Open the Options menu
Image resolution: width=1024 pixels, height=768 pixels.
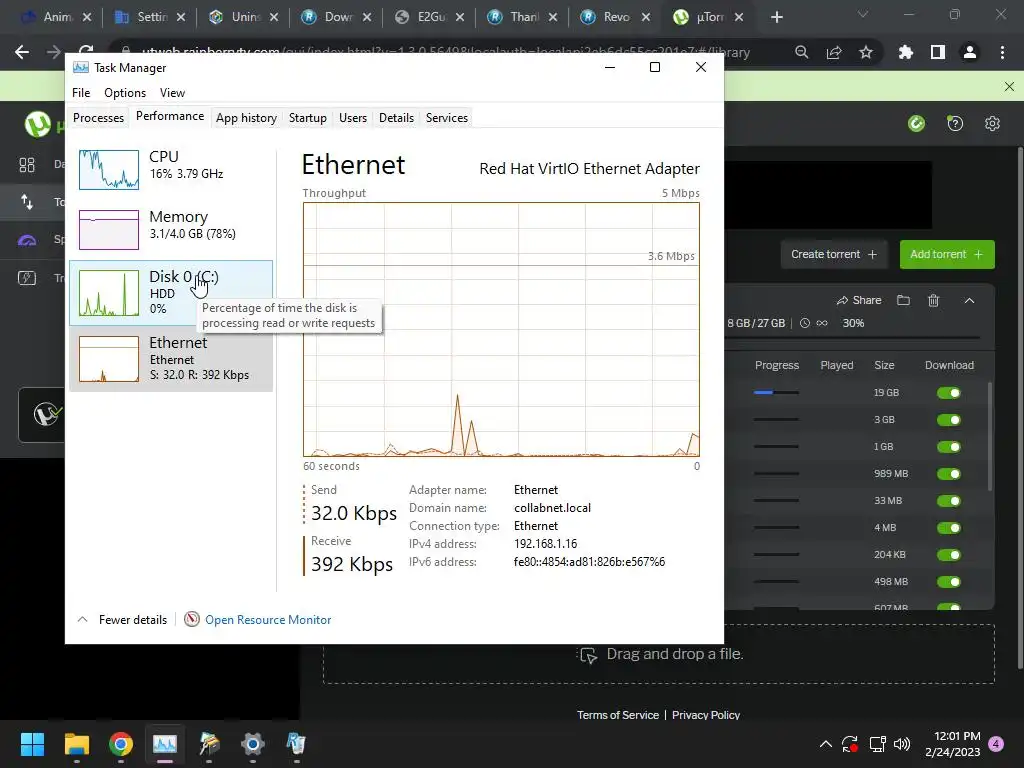[125, 93]
